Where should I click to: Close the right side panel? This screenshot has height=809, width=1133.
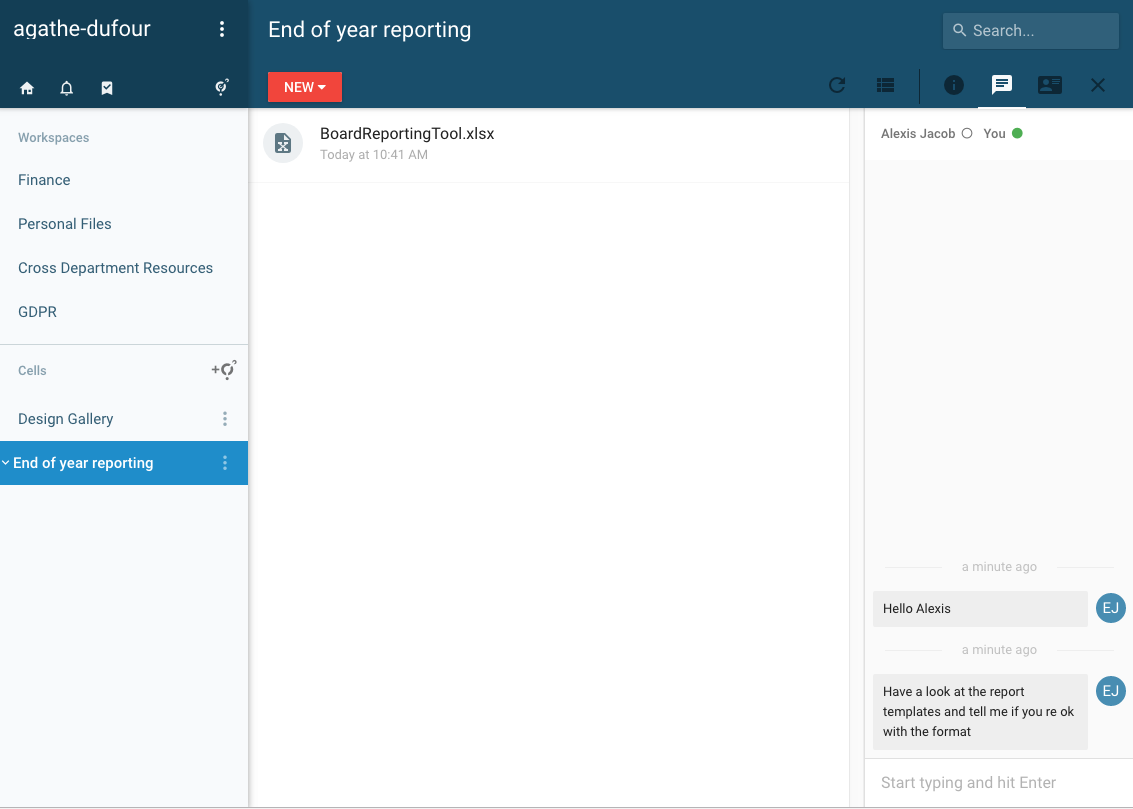1098,85
